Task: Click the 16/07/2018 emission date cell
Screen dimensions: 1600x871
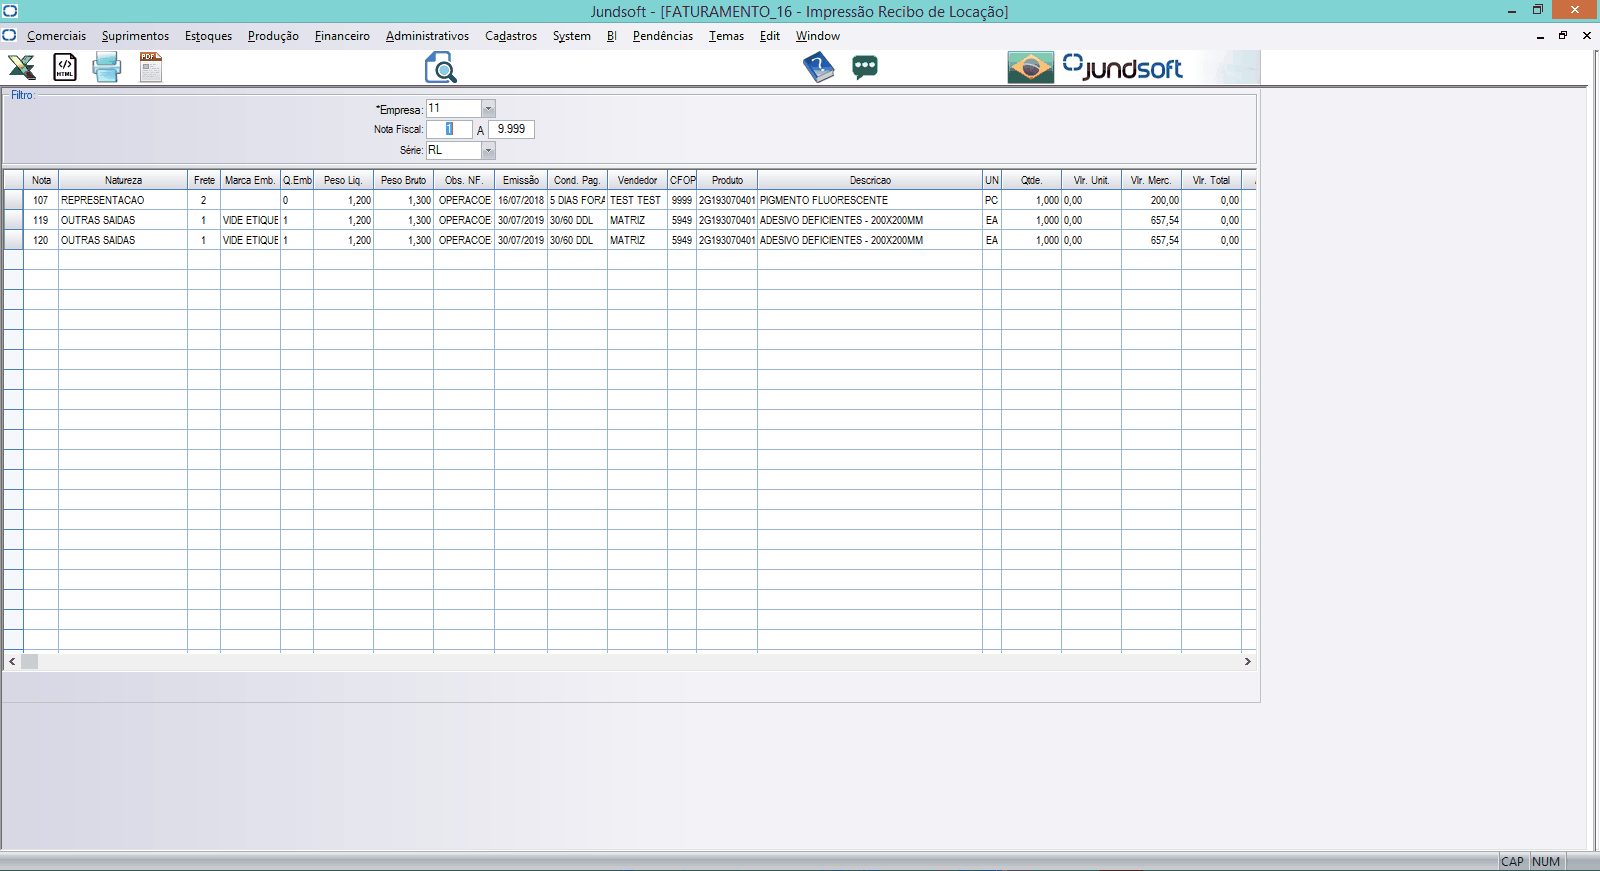Action: [x=521, y=200]
